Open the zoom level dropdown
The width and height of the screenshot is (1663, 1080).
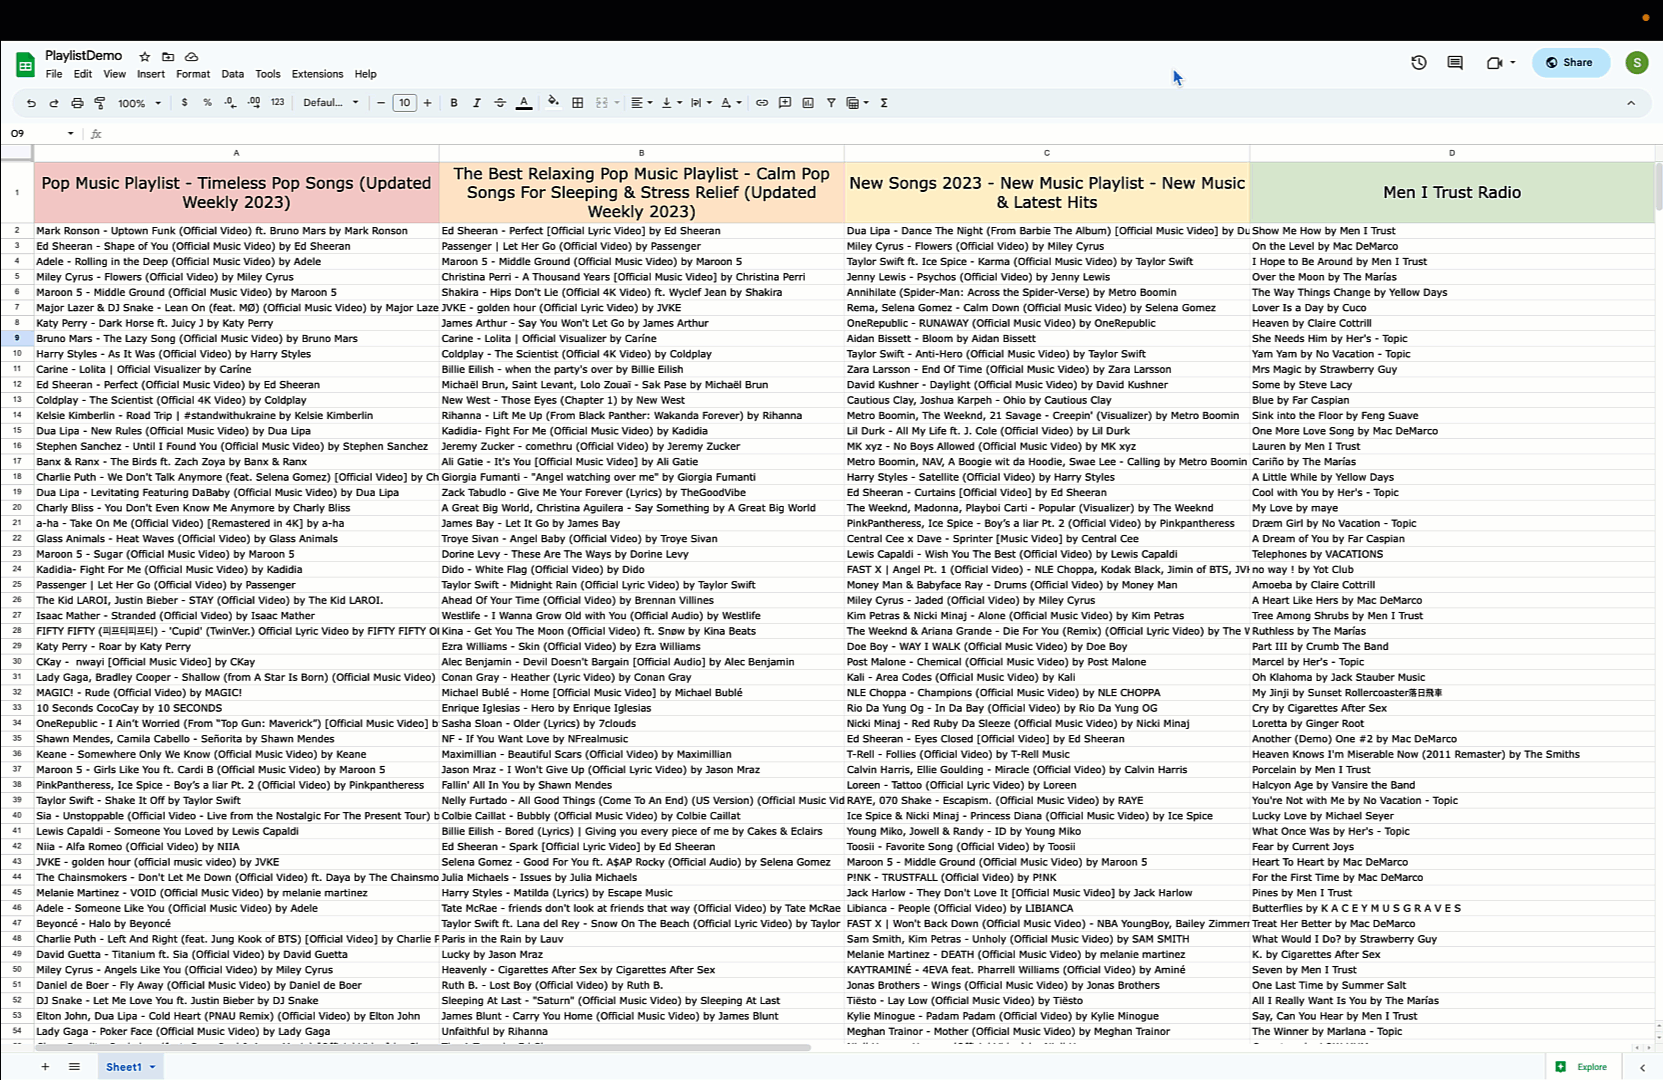139,103
